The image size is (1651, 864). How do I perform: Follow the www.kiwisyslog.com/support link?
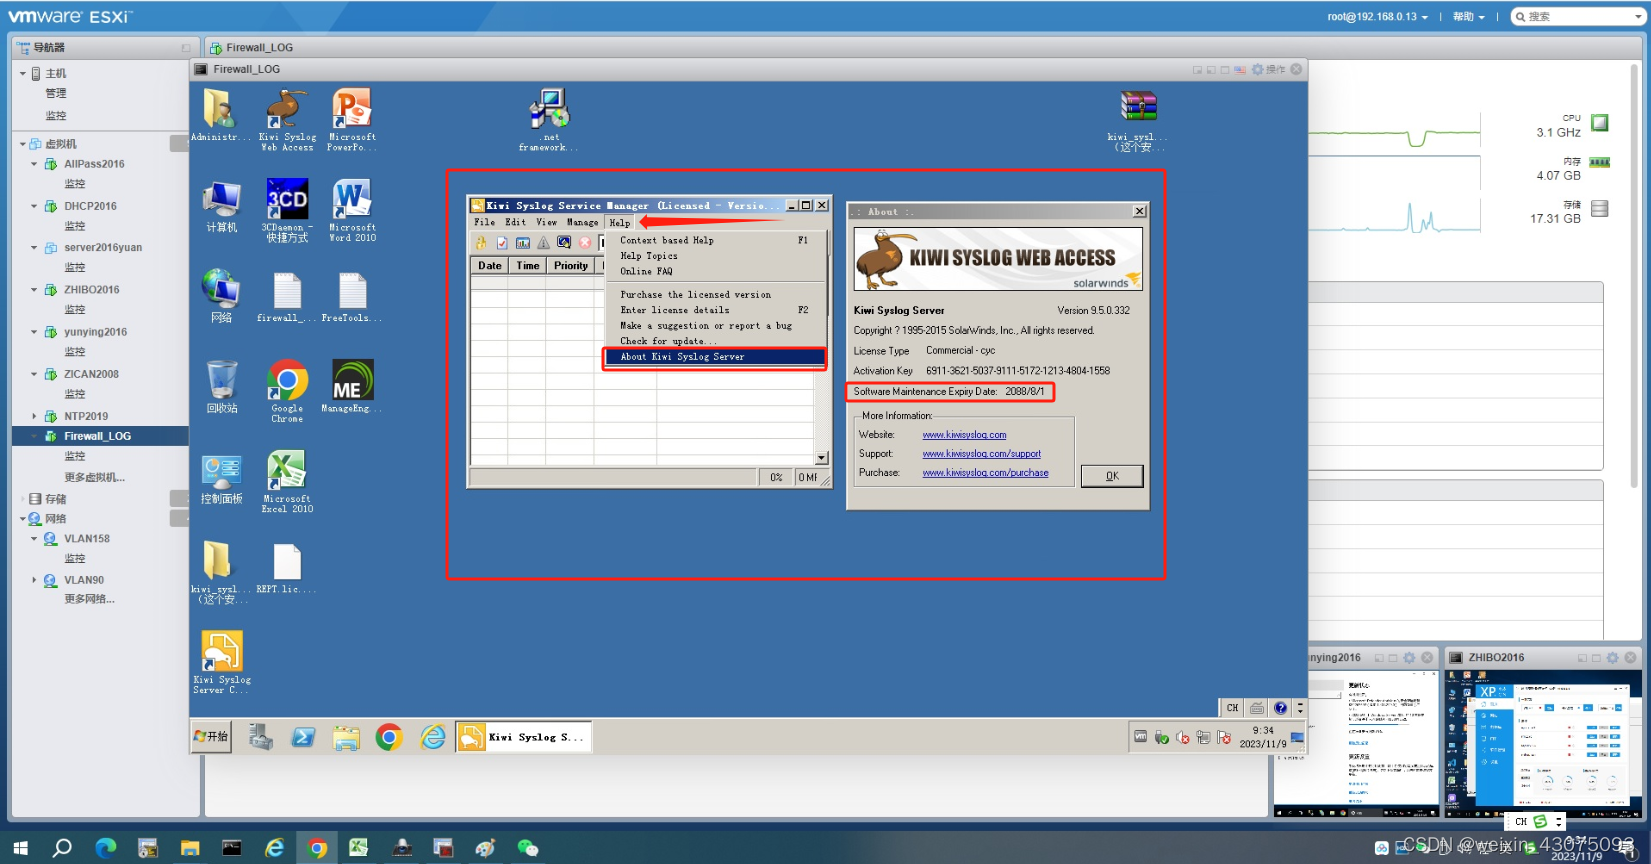point(981,454)
